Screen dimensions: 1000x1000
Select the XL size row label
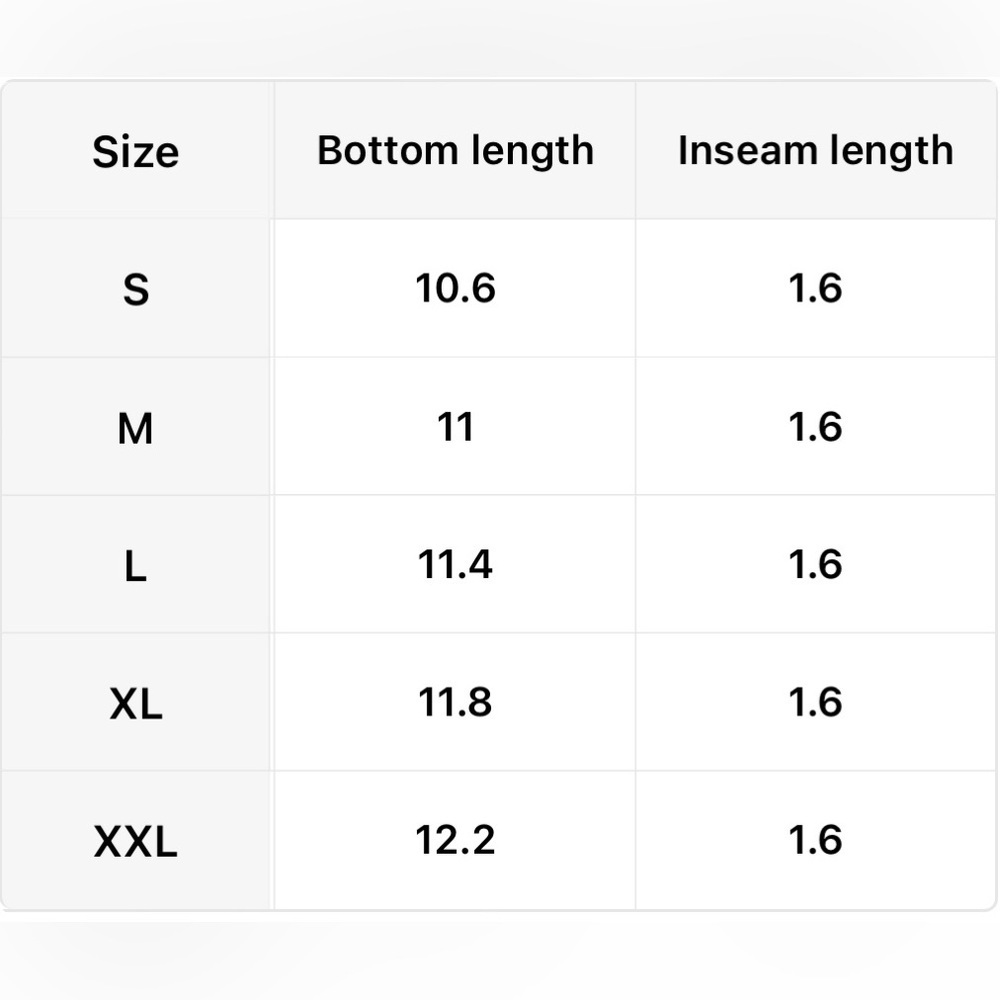(x=136, y=704)
